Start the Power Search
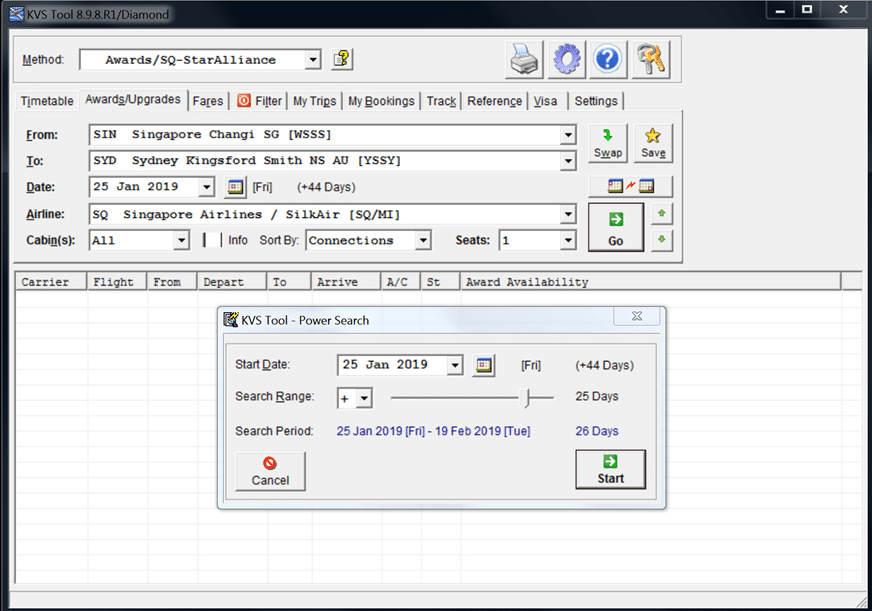This screenshot has height=611, width=872. 611,470
